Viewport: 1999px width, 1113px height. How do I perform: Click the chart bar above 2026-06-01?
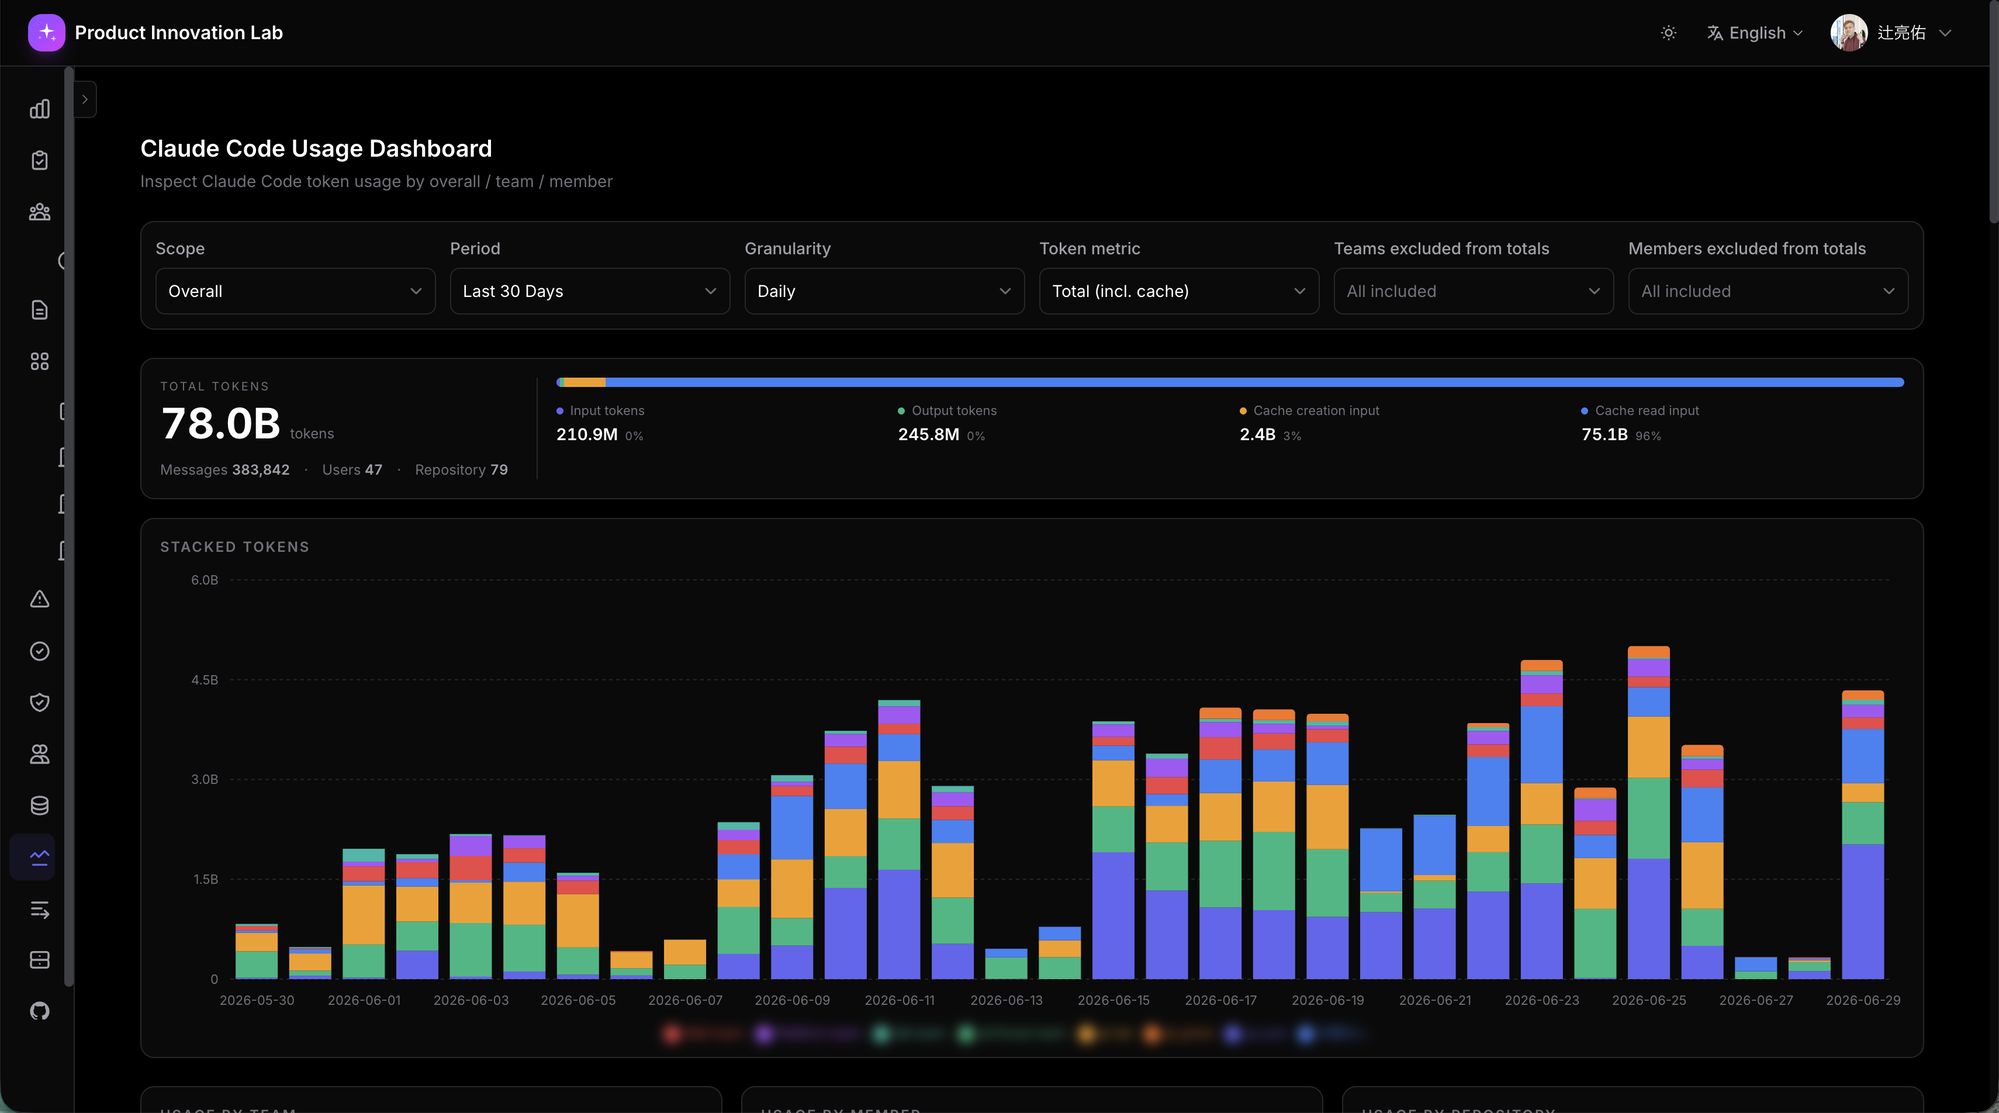(364, 914)
